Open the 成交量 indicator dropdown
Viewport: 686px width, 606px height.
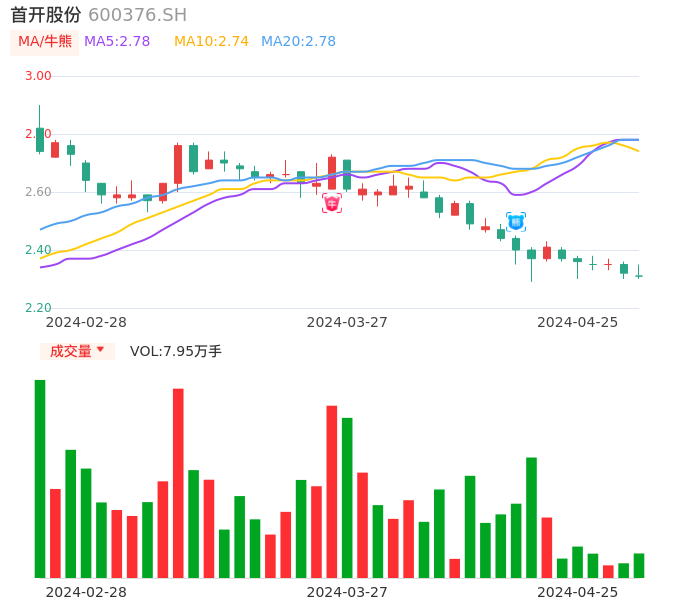(x=77, y=351)
